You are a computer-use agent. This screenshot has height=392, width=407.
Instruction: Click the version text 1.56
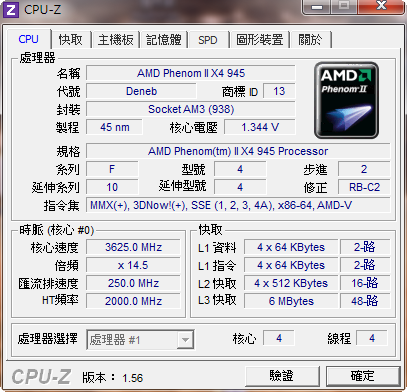pyautogui.click(x=133, y=378)
